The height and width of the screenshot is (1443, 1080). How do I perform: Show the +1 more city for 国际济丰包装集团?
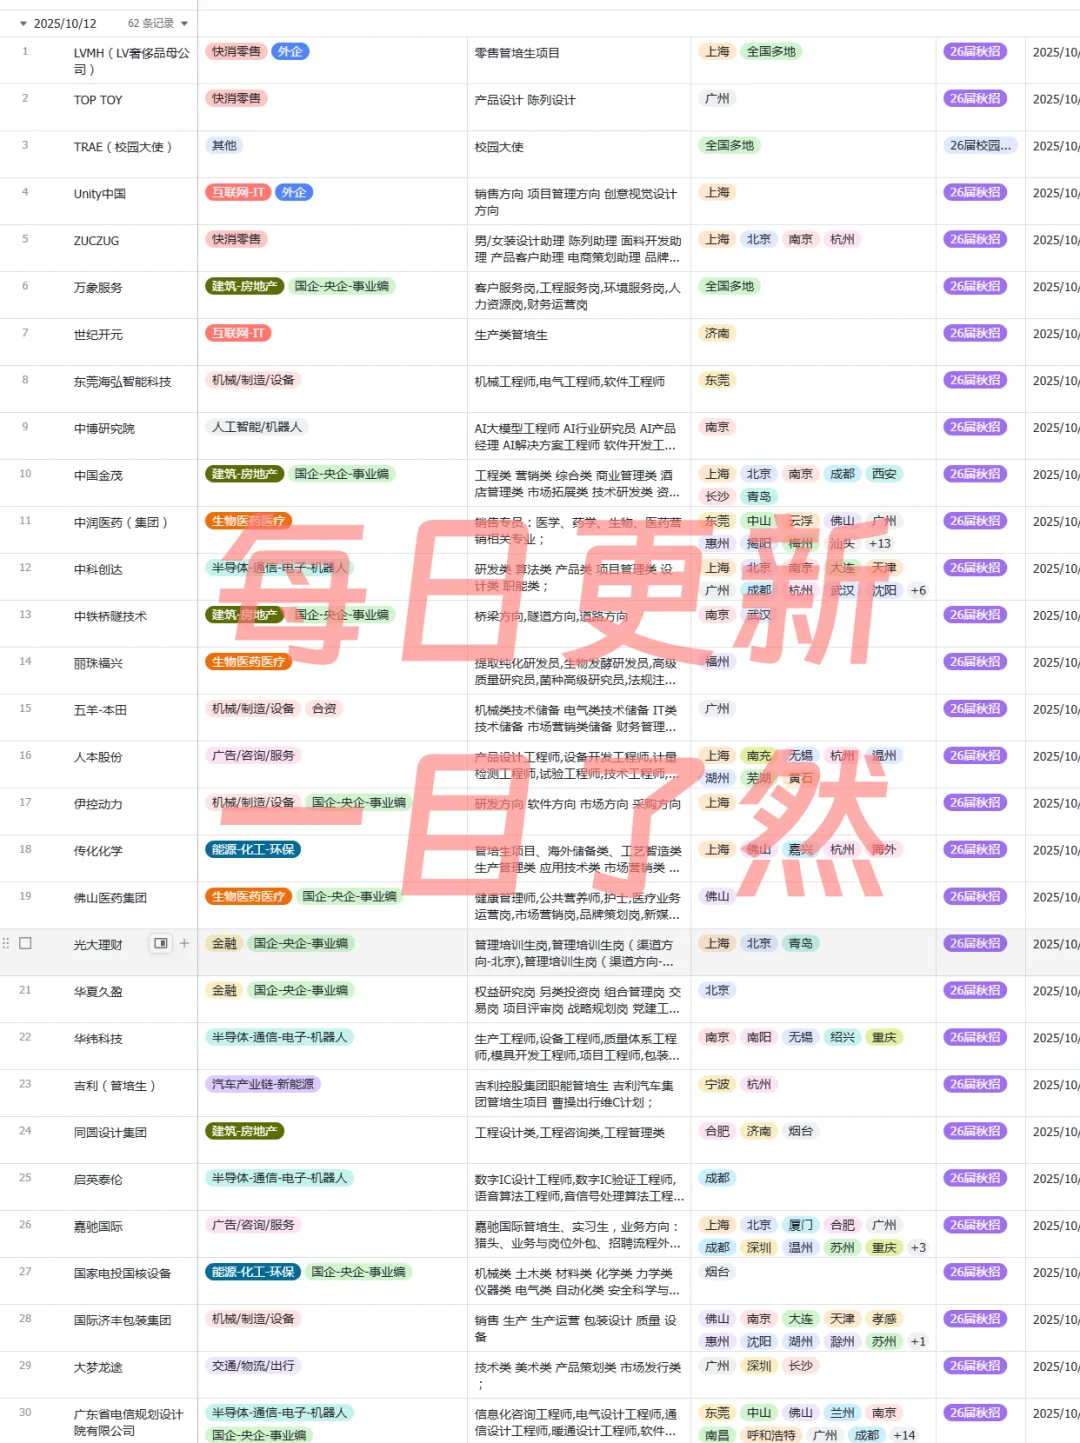(918, 1341)
